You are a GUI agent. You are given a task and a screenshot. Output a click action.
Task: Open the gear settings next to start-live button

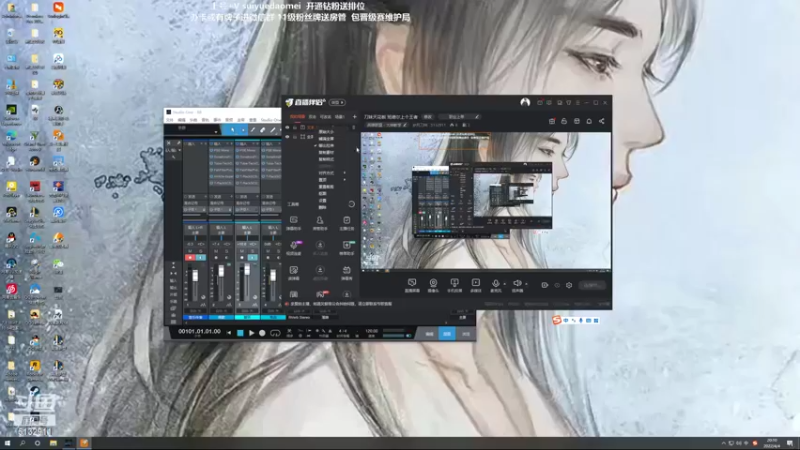569,285
